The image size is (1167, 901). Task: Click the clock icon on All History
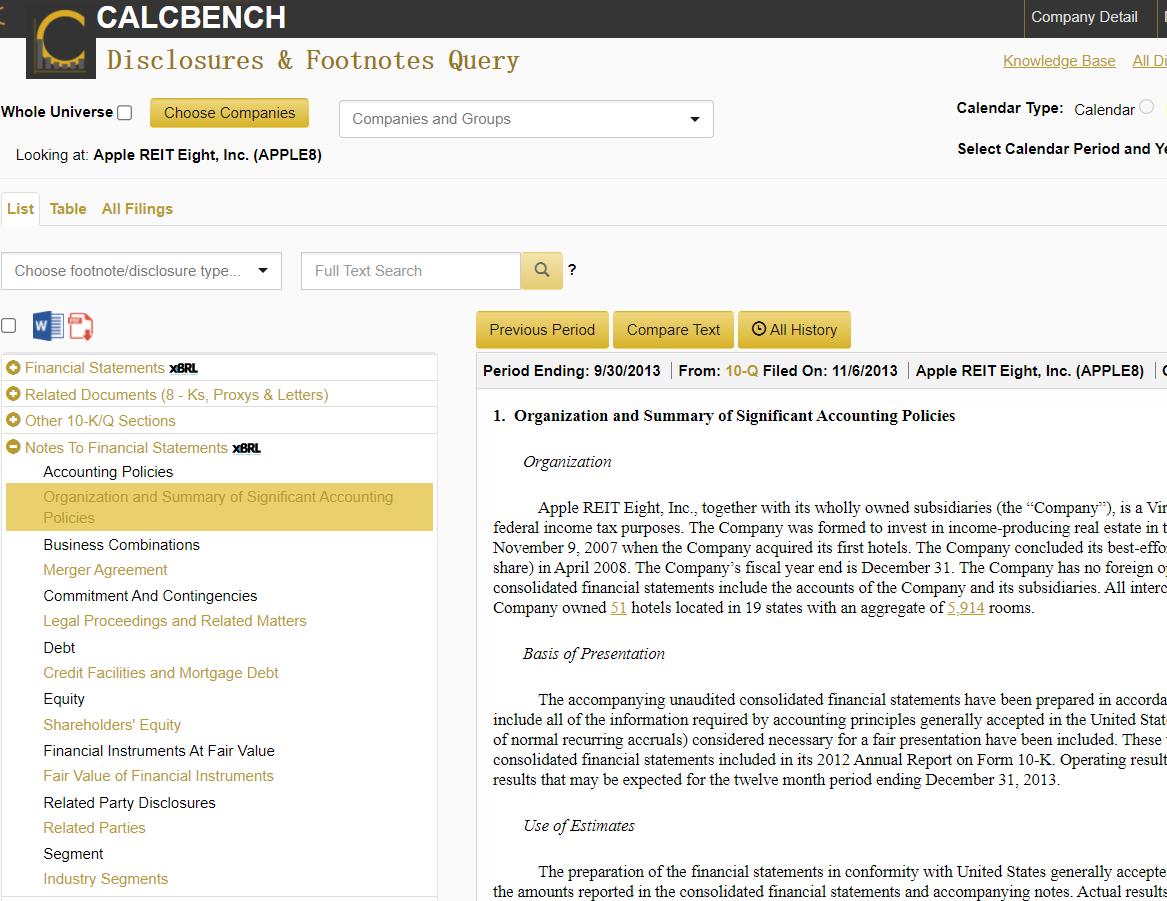(758, 329)
